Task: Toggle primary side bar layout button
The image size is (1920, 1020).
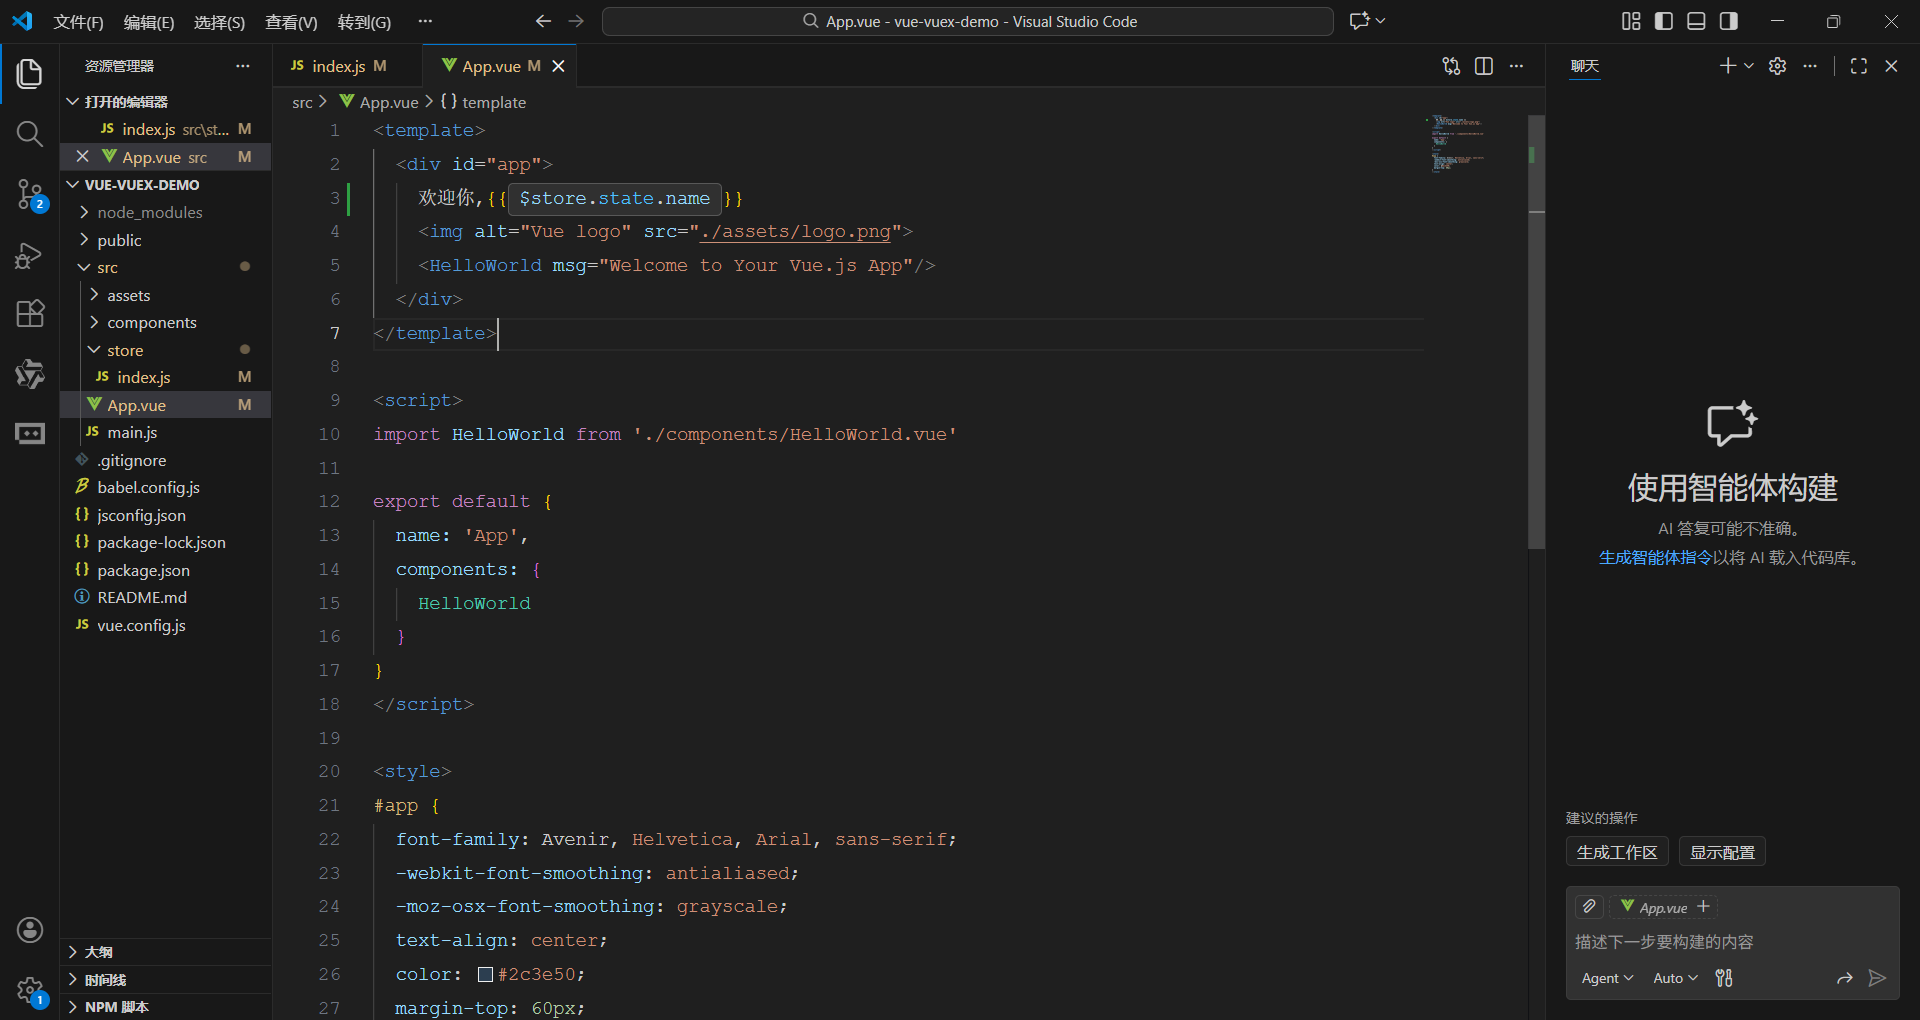Action: pos(1664,21)
